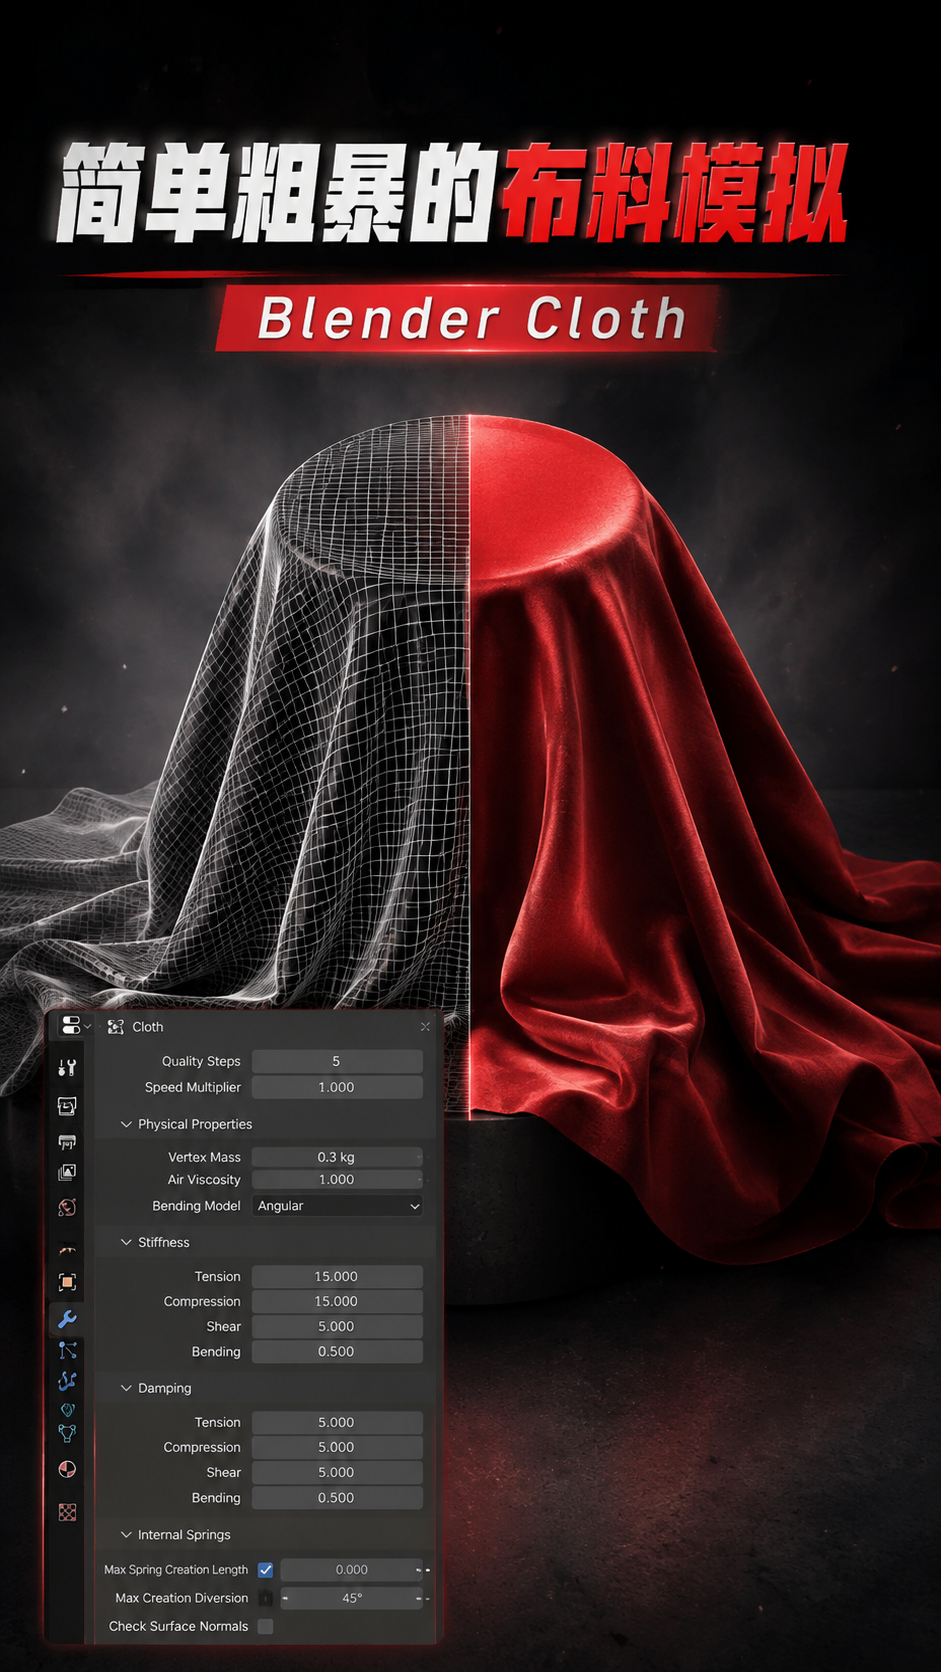Enable Check Surface Normals checkbox
The height and width of the screenshot is (1672, 941).
265,1626
